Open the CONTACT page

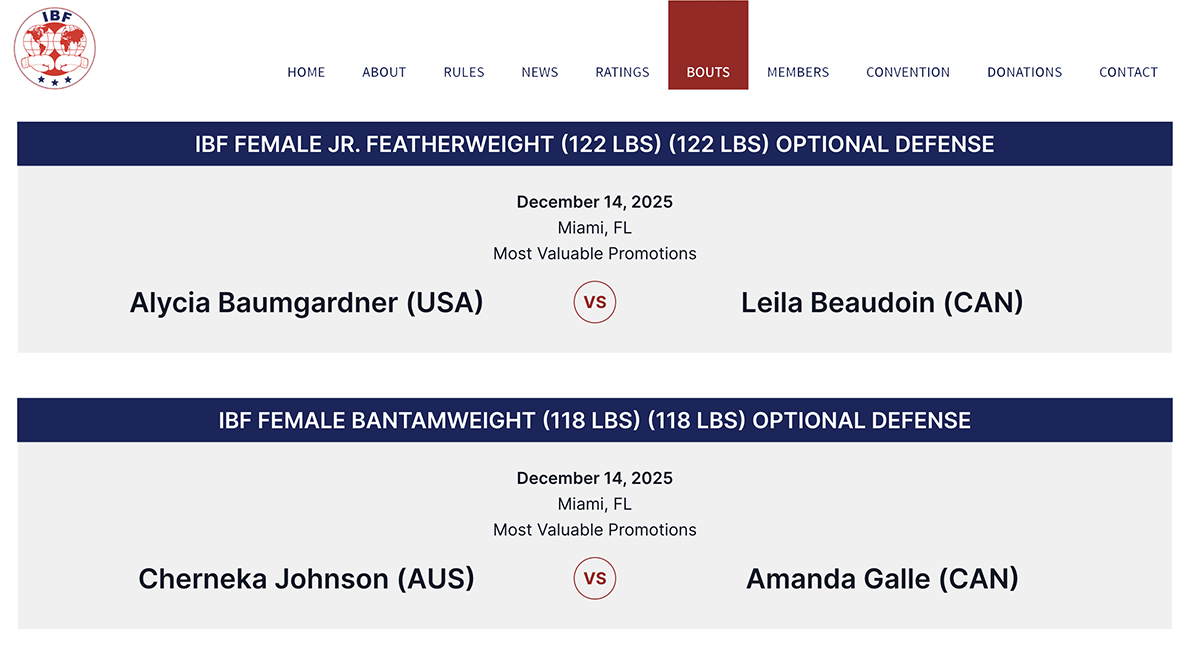point(1128,71)
